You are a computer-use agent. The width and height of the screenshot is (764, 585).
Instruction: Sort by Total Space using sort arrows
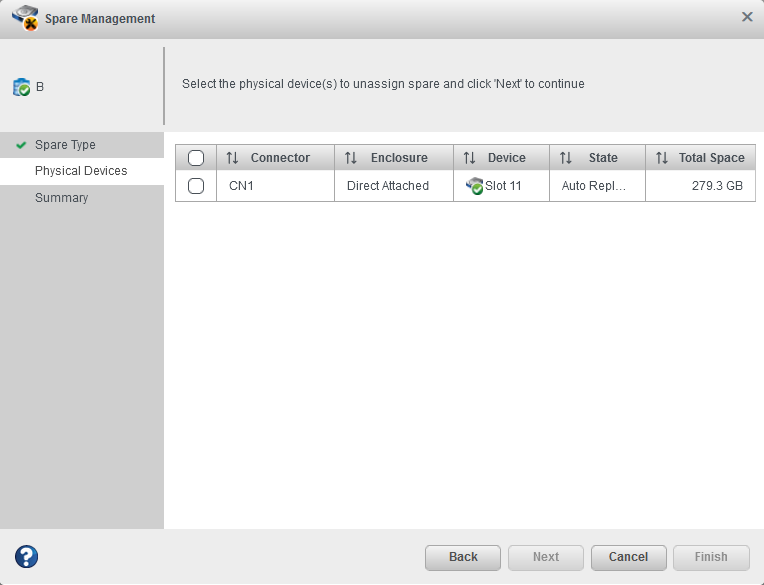tap(661, 158)
